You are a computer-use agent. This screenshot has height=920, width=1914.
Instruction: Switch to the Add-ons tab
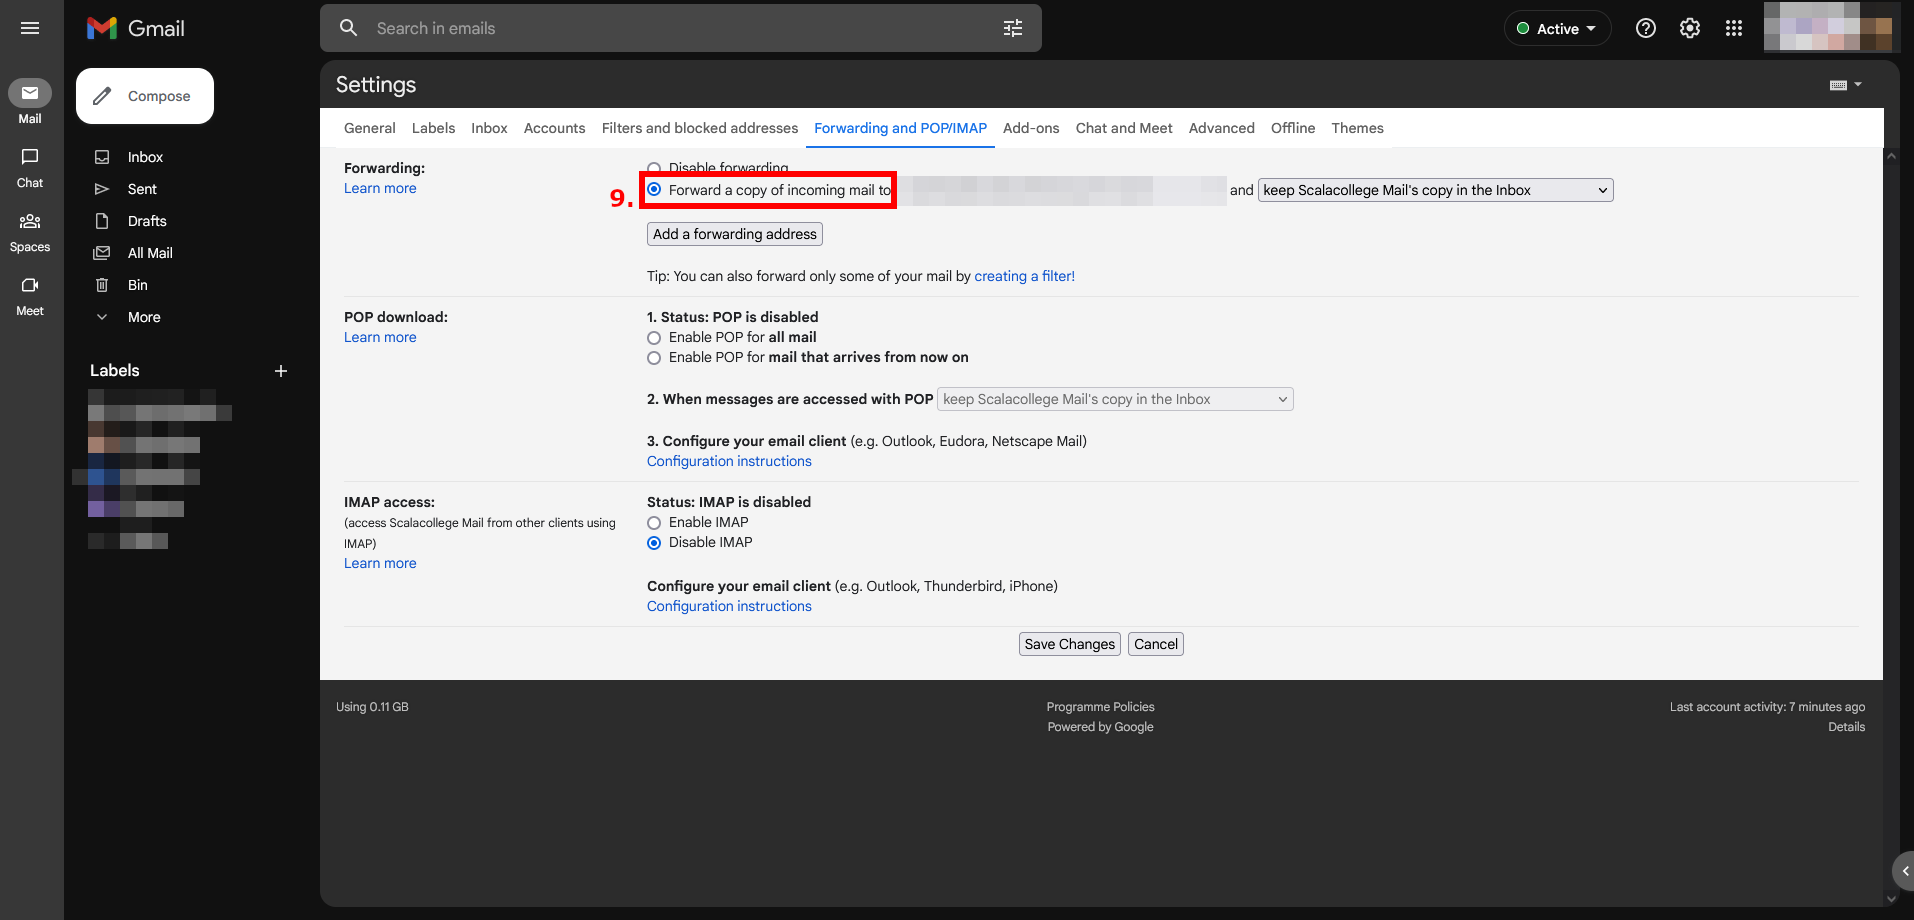coord(1031,128)
